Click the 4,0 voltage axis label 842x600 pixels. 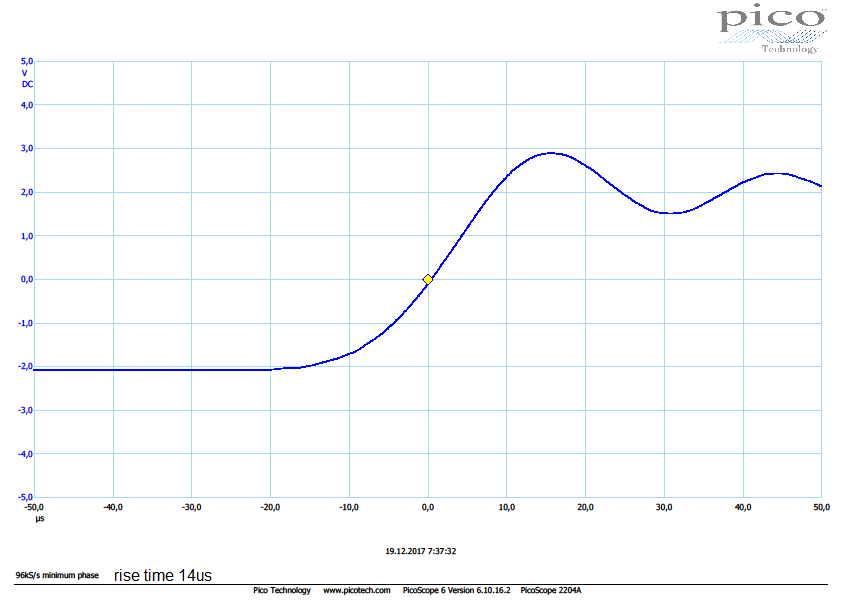click(x=27, y=105)
